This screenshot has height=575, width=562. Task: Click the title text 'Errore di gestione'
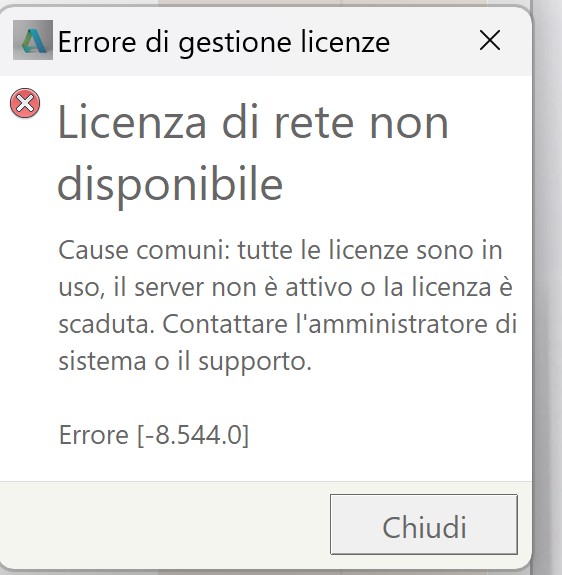click(175, 43)
